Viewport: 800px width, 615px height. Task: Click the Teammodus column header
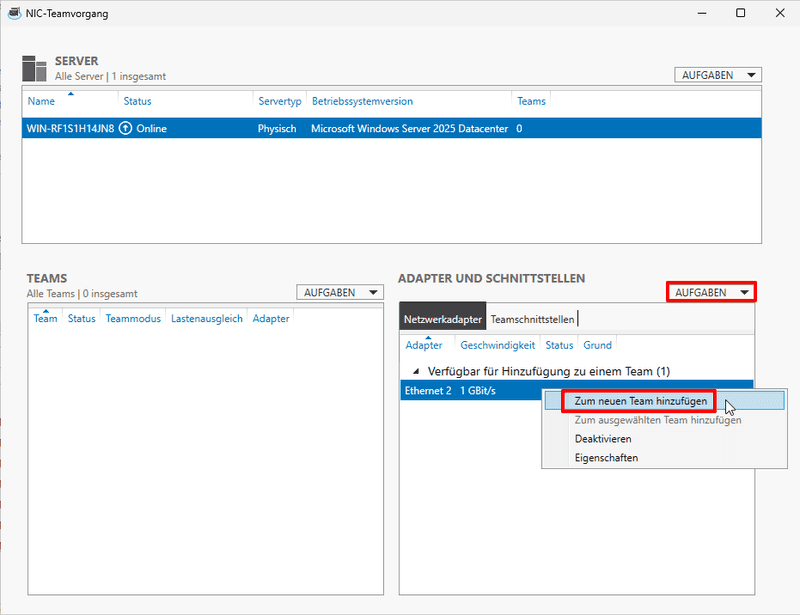coord(133,318)
